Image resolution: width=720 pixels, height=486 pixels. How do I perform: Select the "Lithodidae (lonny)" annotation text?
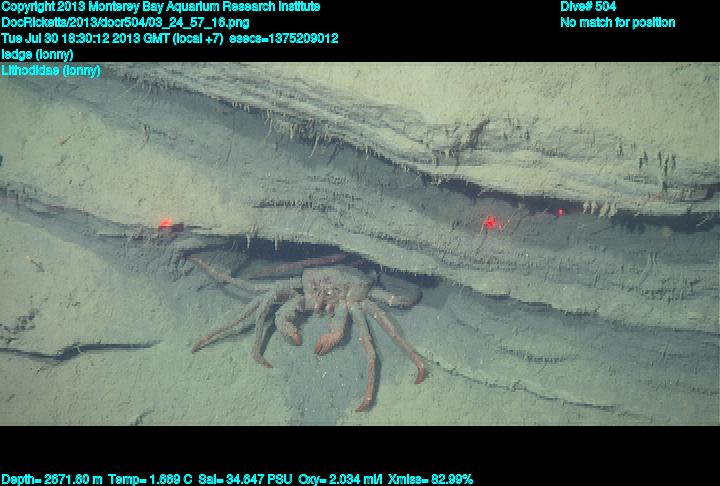[51, 71]
